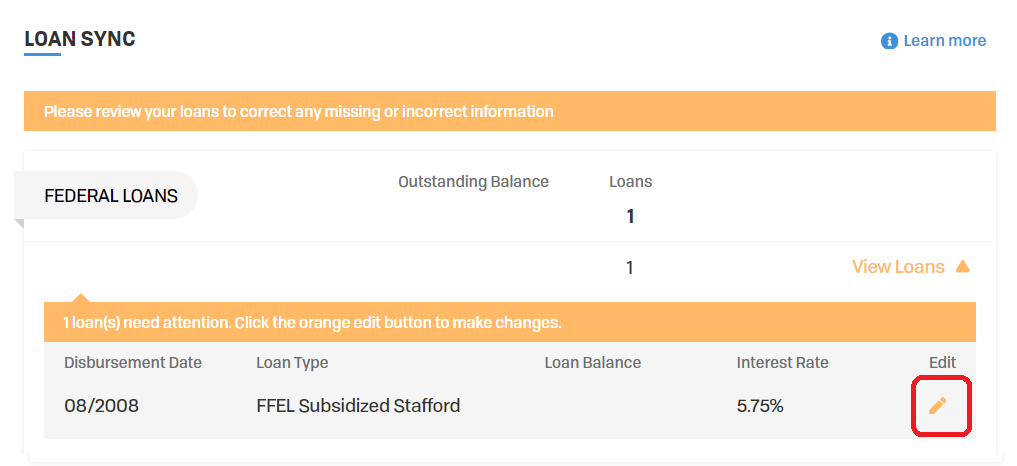
Task: Click the 08/2008 disbursement date
Action: pos(101,406)
